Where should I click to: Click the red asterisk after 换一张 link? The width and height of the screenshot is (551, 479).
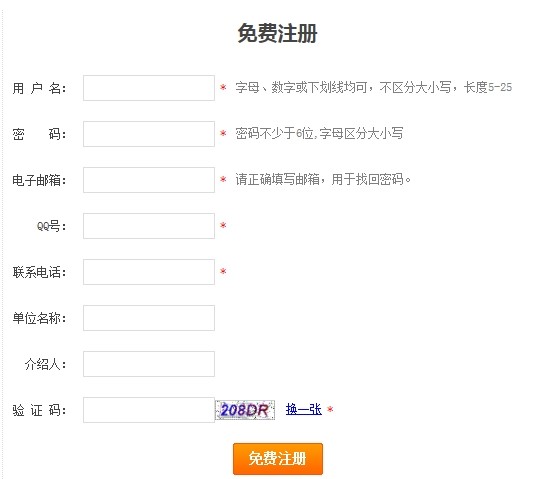[330, 409]
